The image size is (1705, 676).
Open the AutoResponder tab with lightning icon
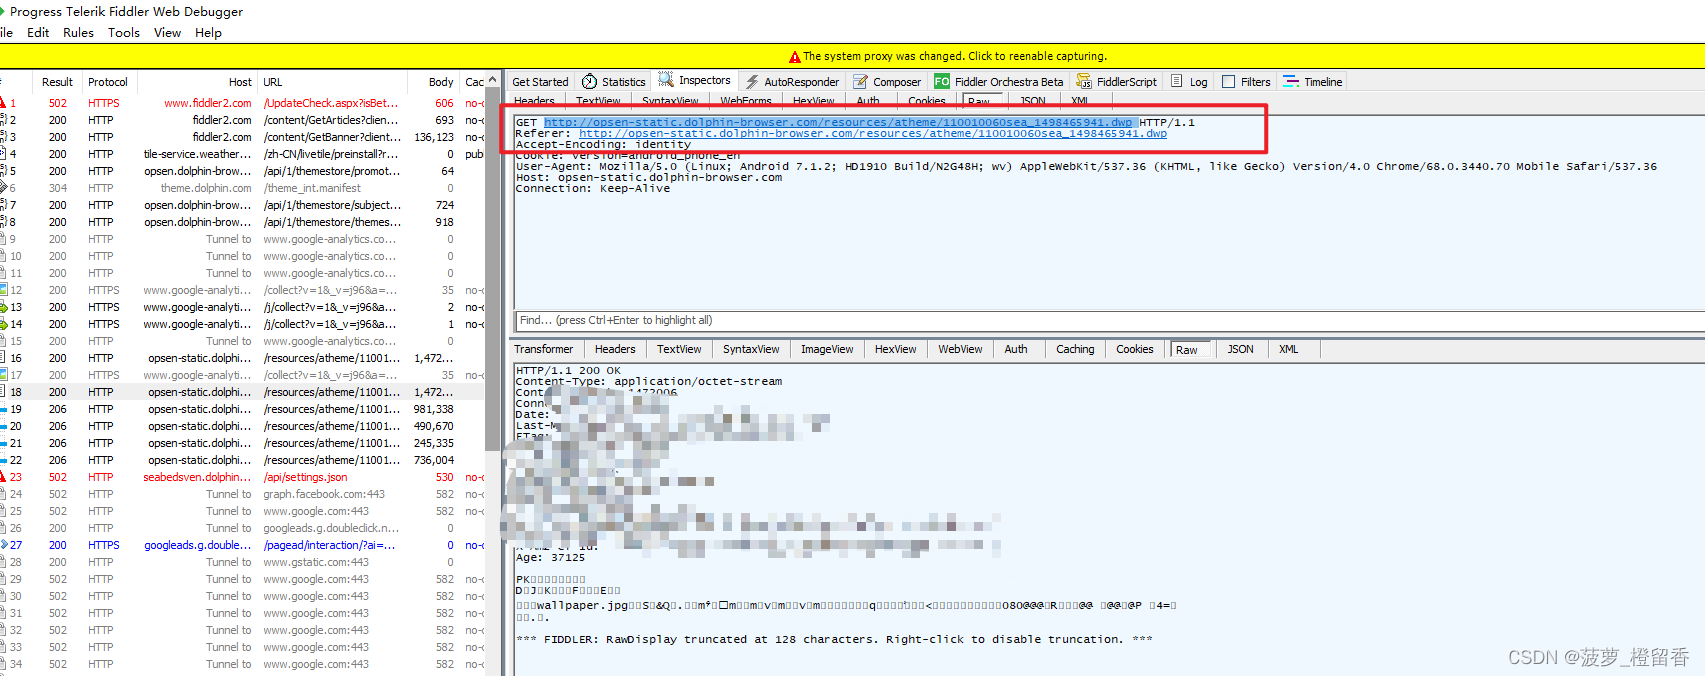coord(792,82)
